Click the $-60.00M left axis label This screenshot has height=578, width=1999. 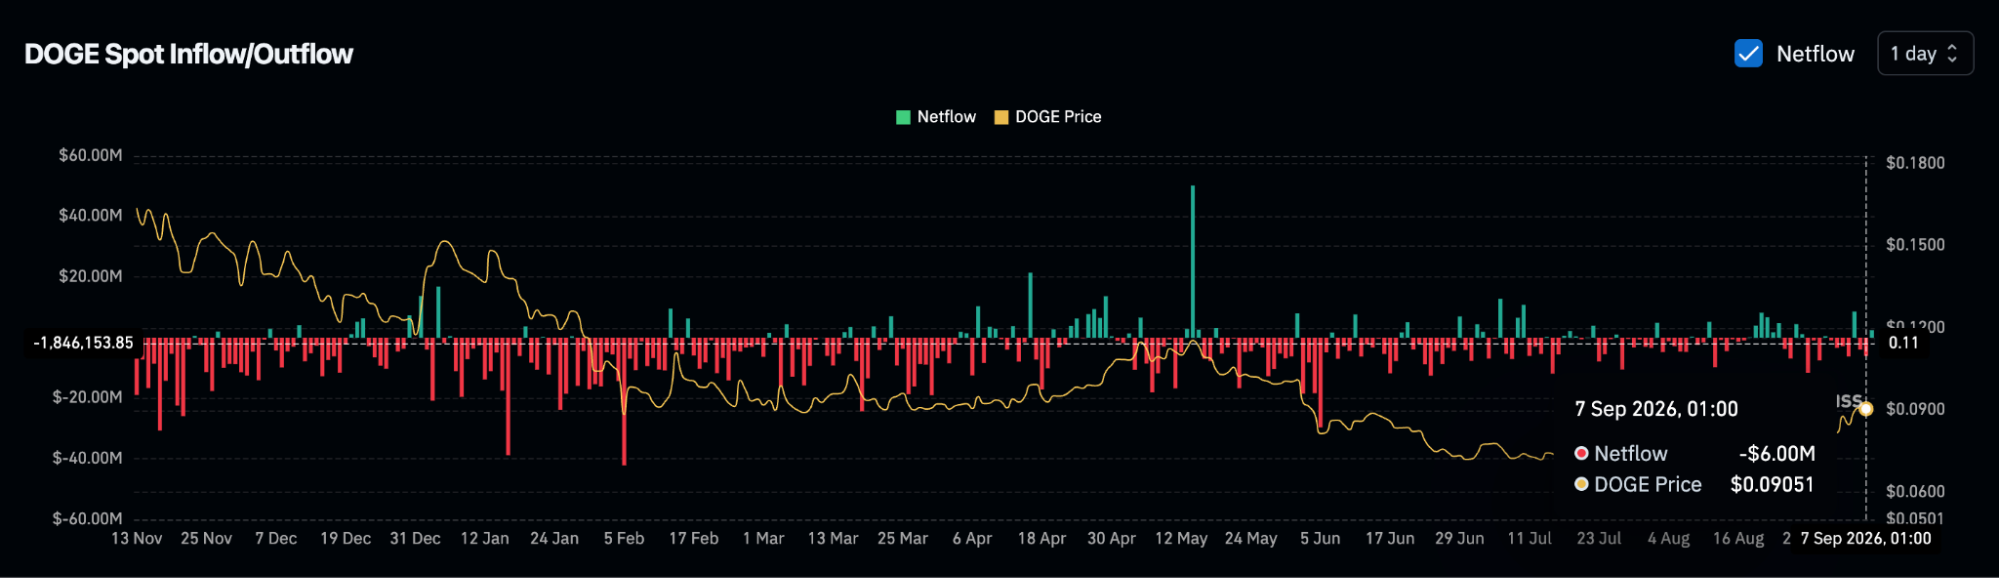tap(87, 518)
